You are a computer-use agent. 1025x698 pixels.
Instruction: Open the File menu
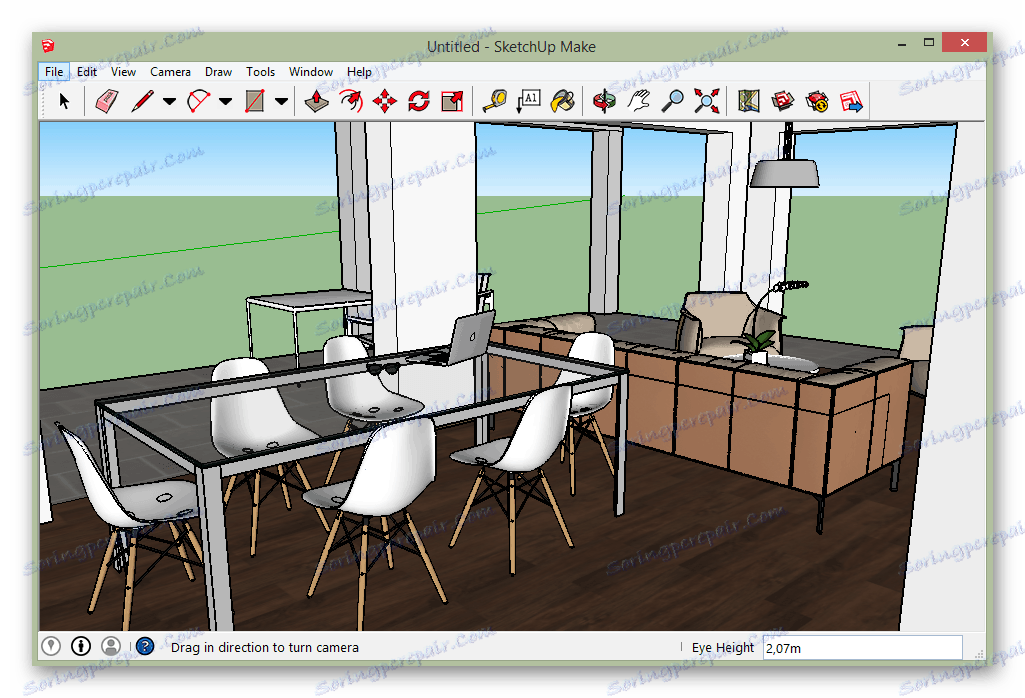(x=54, y=72)
